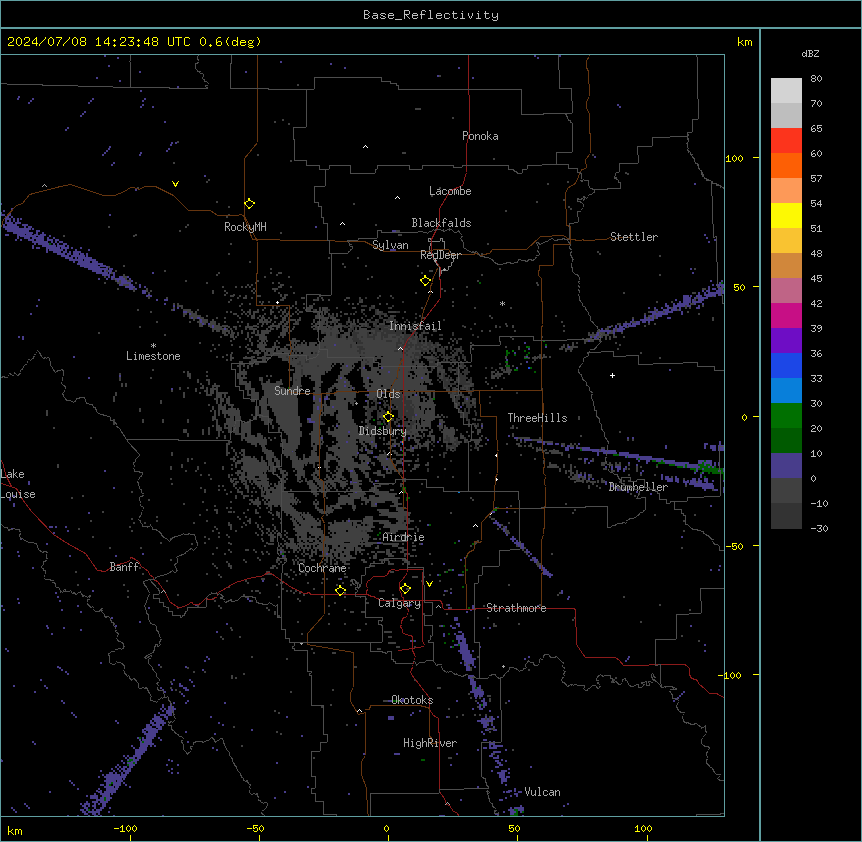Click the asterisk marker above Limestone
This screenshot has height=842, width=862.
(153, 346)
